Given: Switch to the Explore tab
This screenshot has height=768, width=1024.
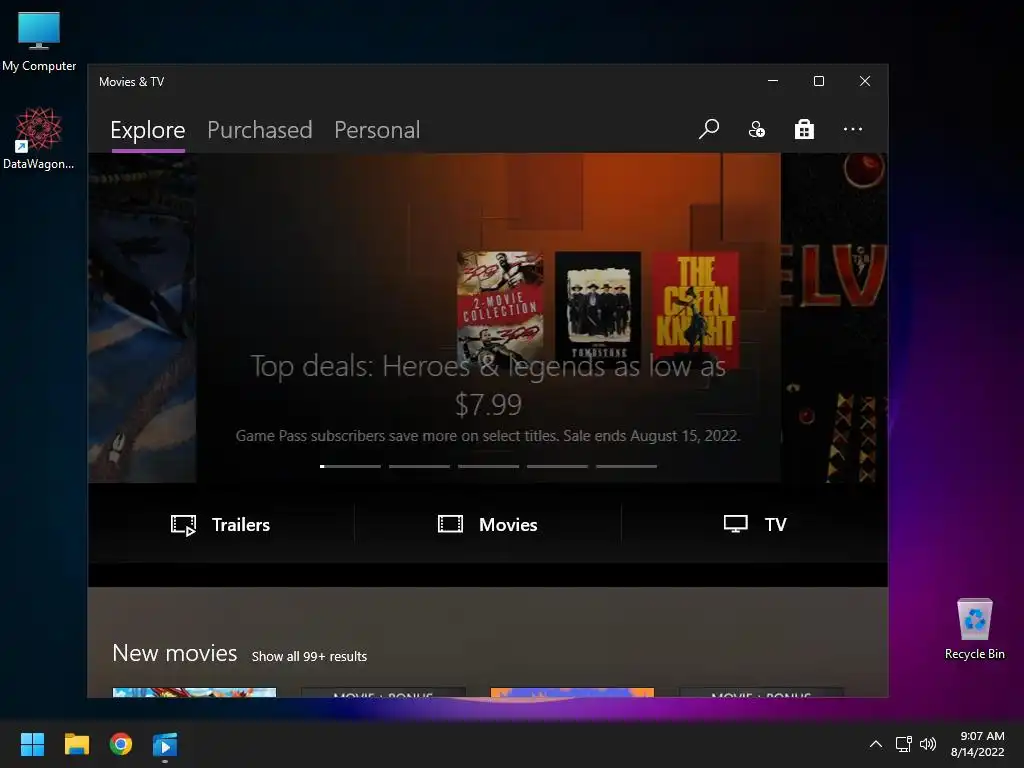Looking at the screenshot, I should tap(148, 130).
